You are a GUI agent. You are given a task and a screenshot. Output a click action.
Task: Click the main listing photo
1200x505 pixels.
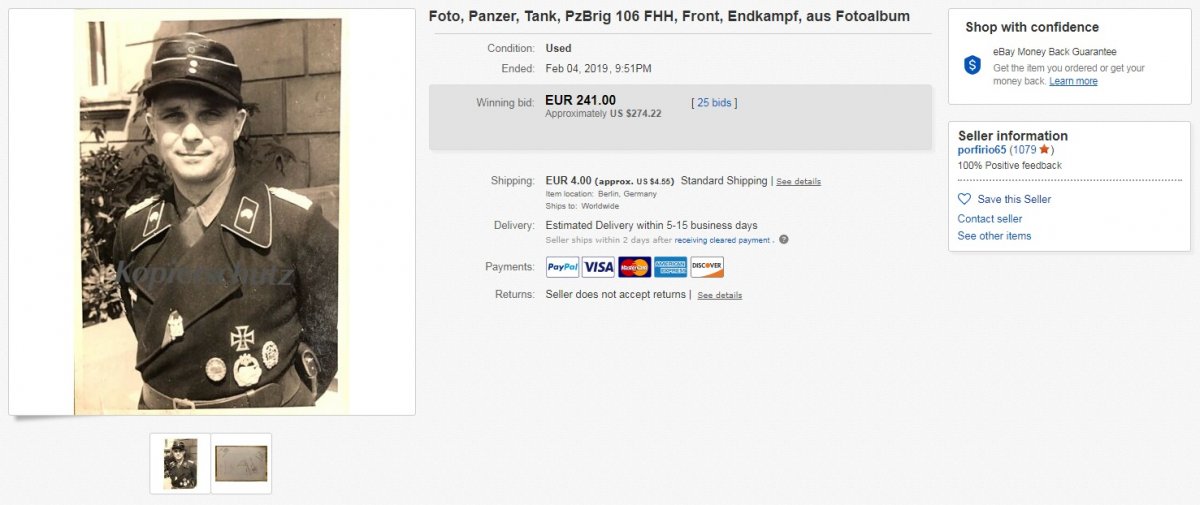pos(211,213)
